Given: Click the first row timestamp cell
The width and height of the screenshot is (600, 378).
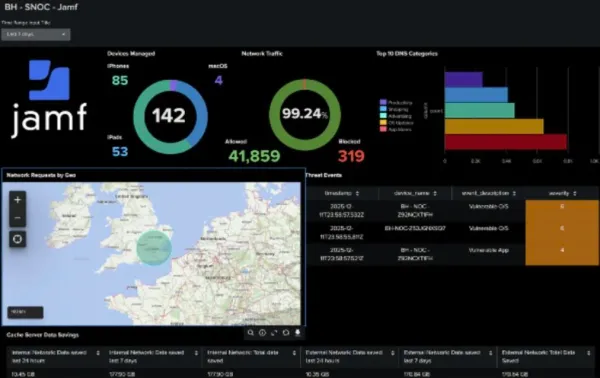Looking at the screenshot, I should [x=342, y=211].
